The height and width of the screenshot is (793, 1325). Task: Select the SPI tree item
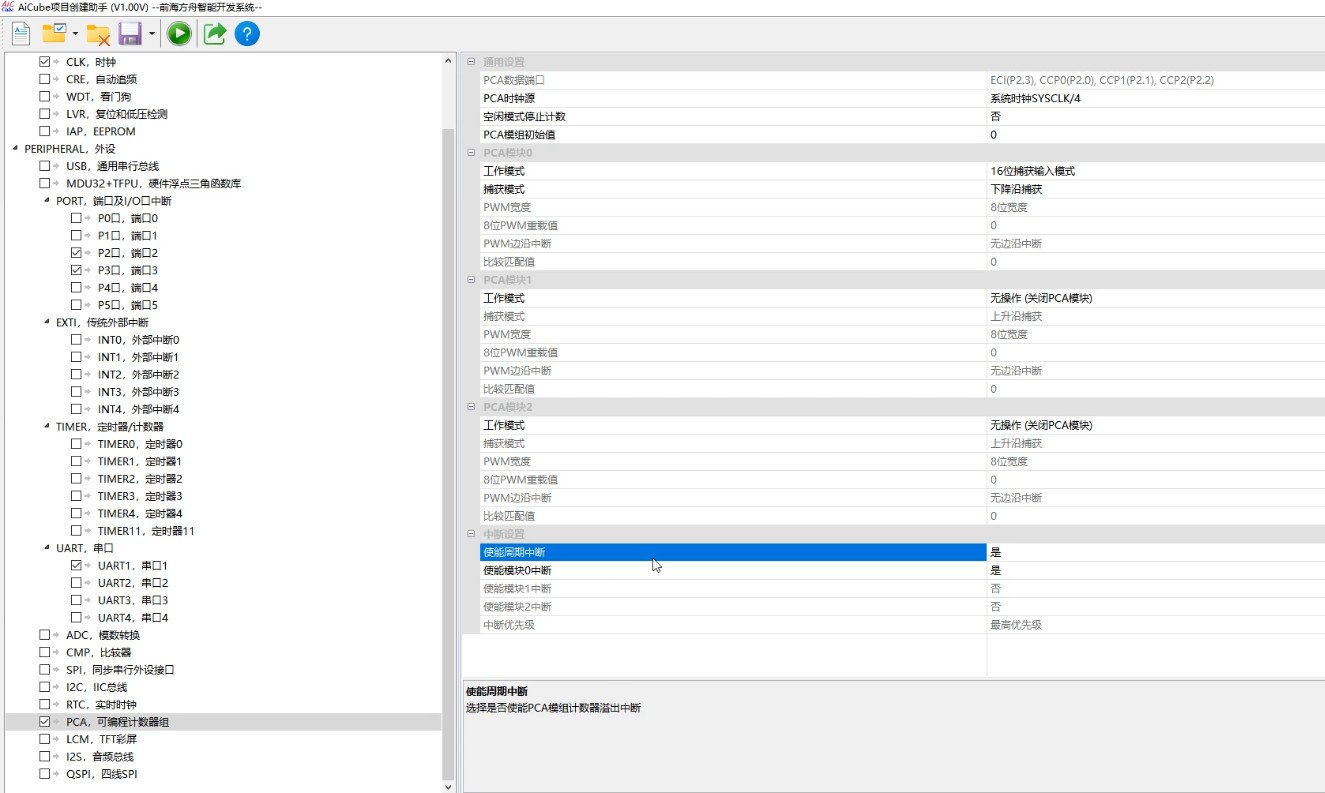[x=112, y=670]
